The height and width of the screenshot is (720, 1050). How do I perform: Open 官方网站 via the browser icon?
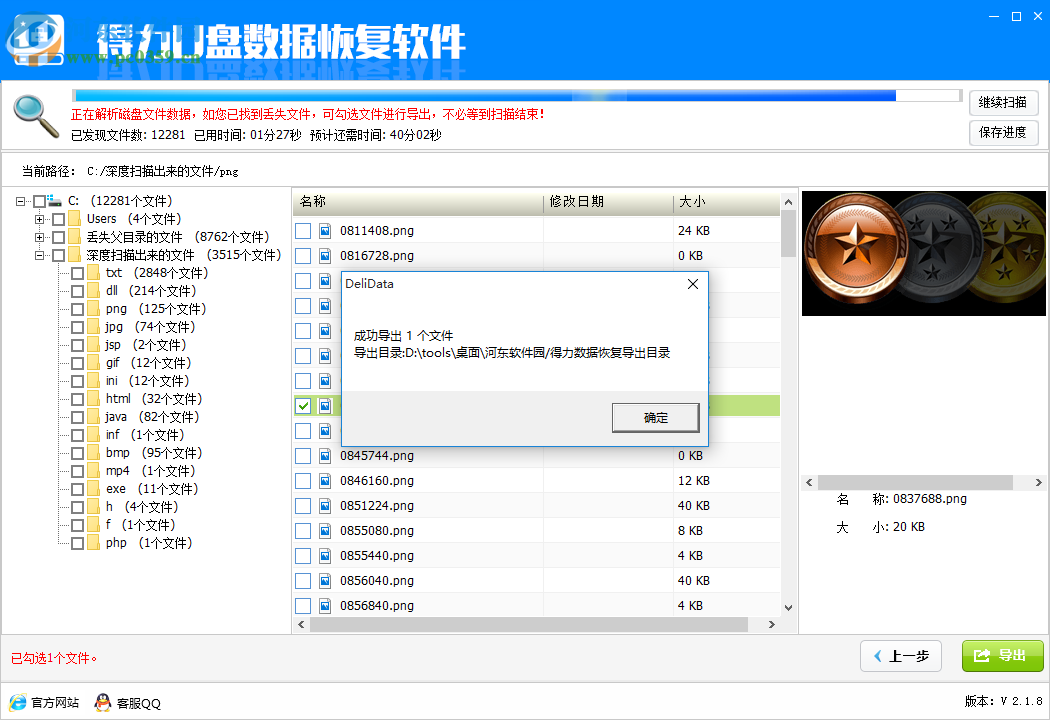(x=17, y=703)
